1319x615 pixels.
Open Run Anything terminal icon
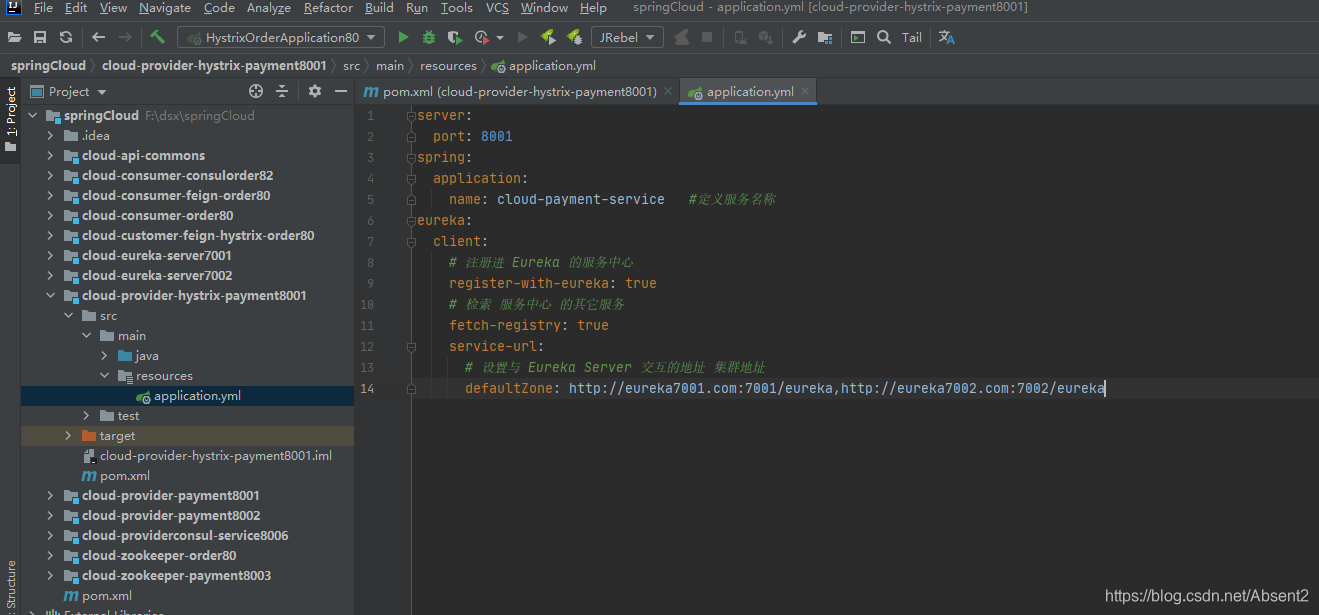click(x=858, y=37)
